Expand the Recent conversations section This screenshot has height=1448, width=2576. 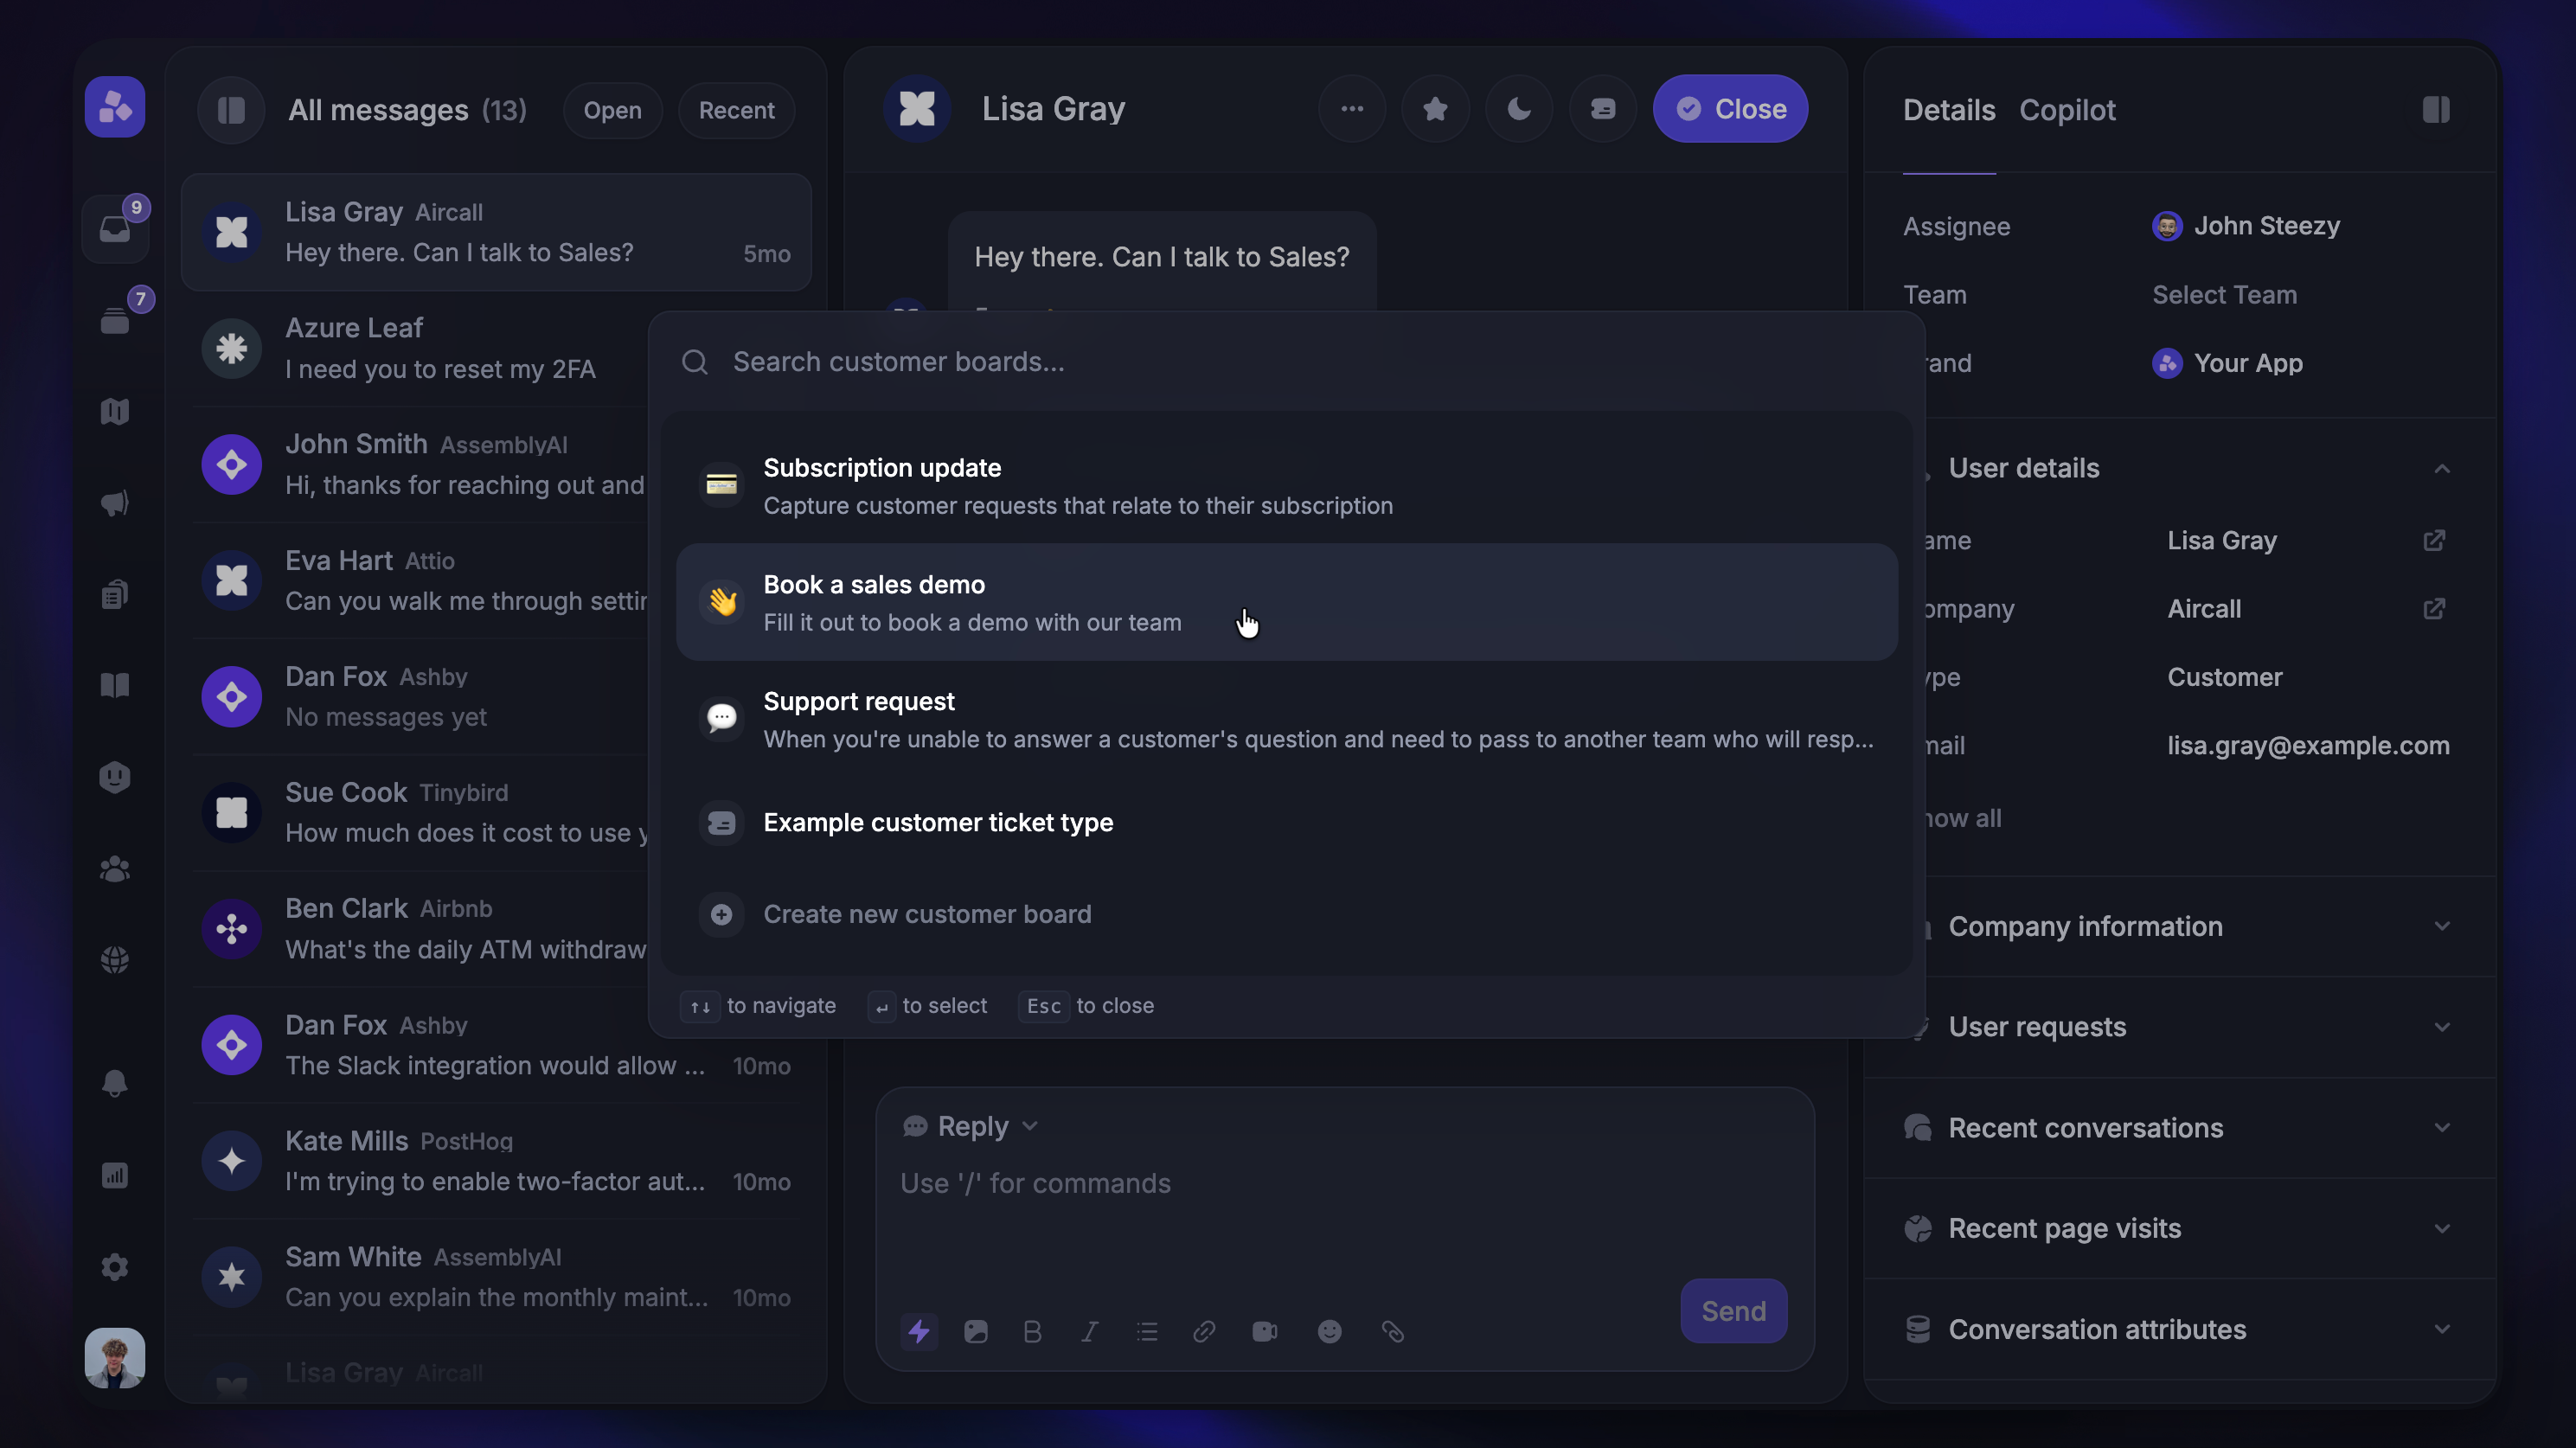(x=2180, y=1128)
